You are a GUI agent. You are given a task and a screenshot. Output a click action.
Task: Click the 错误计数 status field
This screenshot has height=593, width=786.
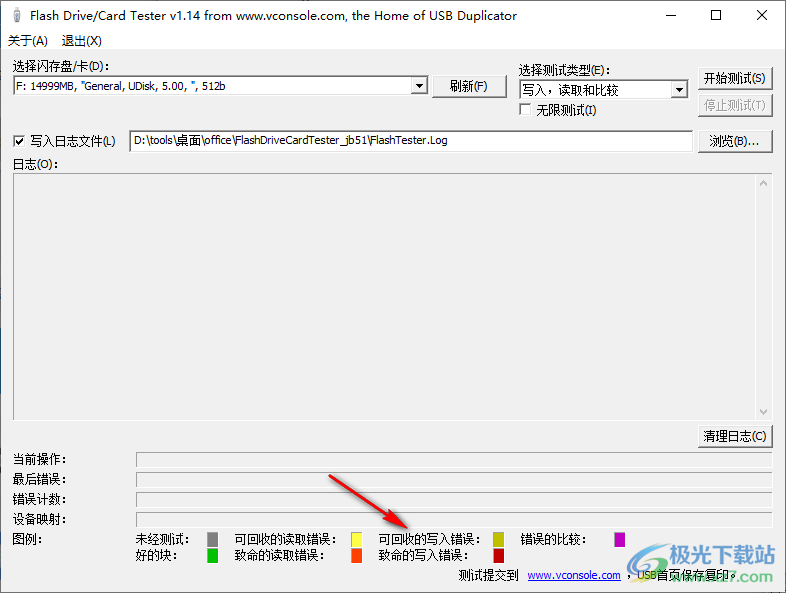454,500
